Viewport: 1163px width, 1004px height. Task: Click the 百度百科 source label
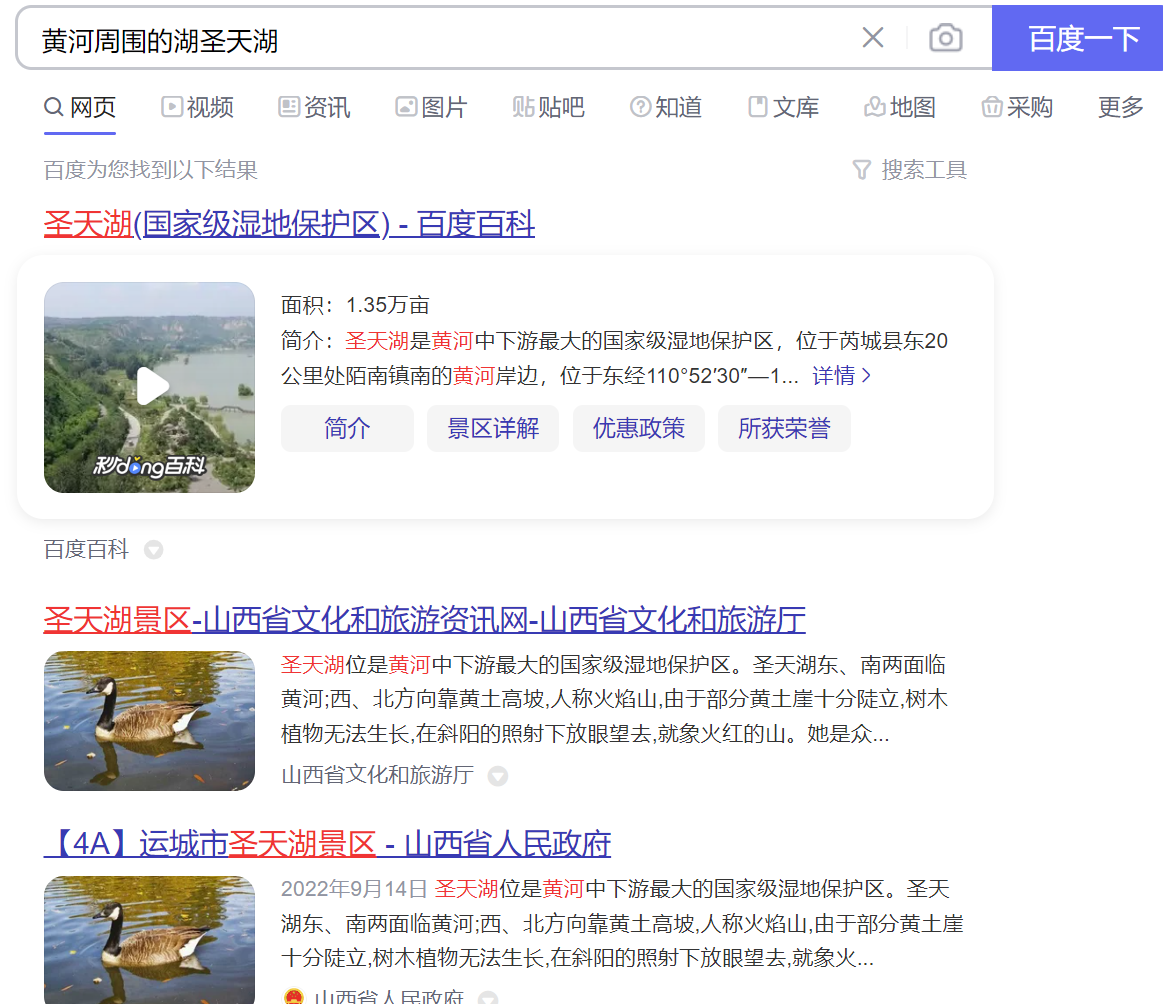point(86,549)
